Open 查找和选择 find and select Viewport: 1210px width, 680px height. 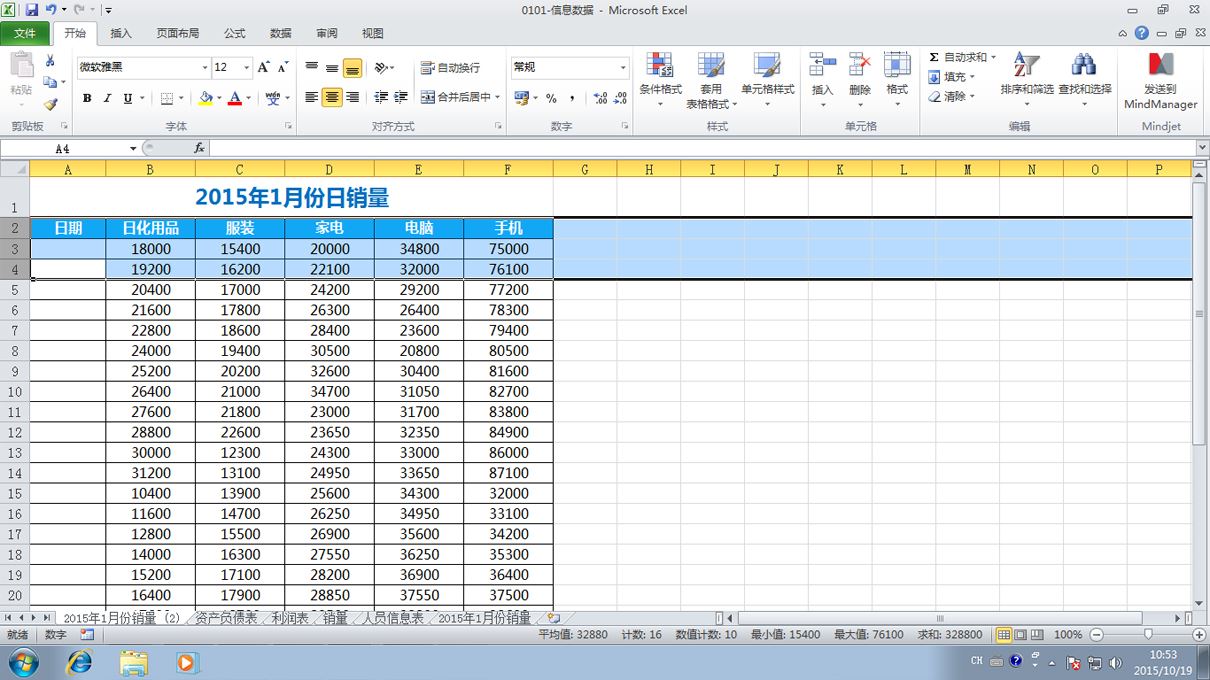[1085, 80]
